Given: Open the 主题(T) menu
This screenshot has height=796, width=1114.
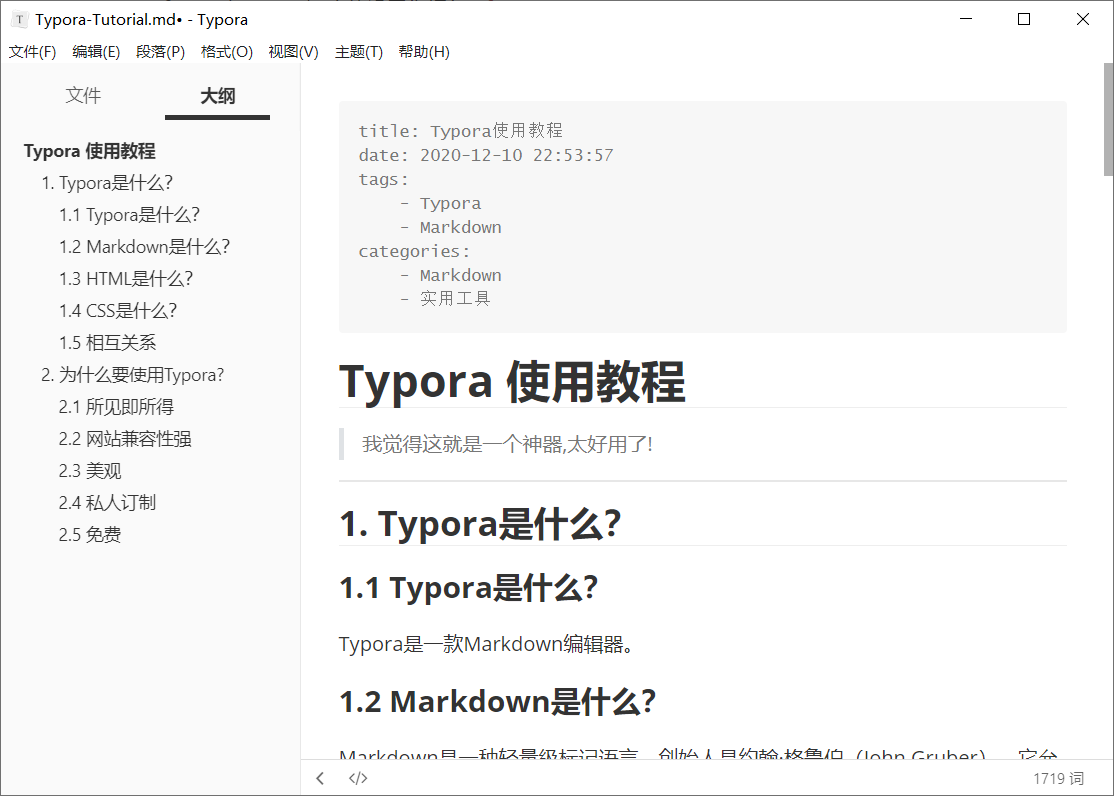Looking at the screenshot, I should 359,52.
